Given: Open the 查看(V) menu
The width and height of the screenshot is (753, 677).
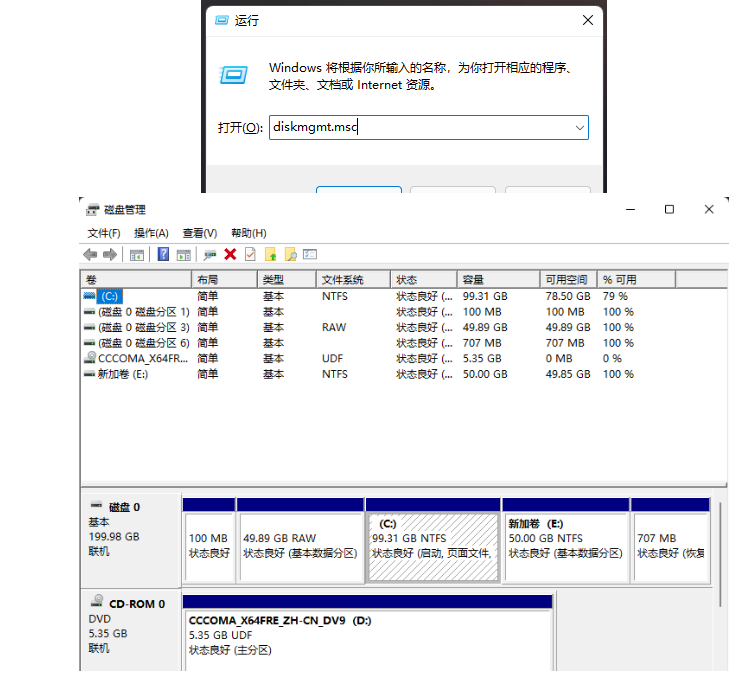Looking at the screenshot, I should 200,233.
